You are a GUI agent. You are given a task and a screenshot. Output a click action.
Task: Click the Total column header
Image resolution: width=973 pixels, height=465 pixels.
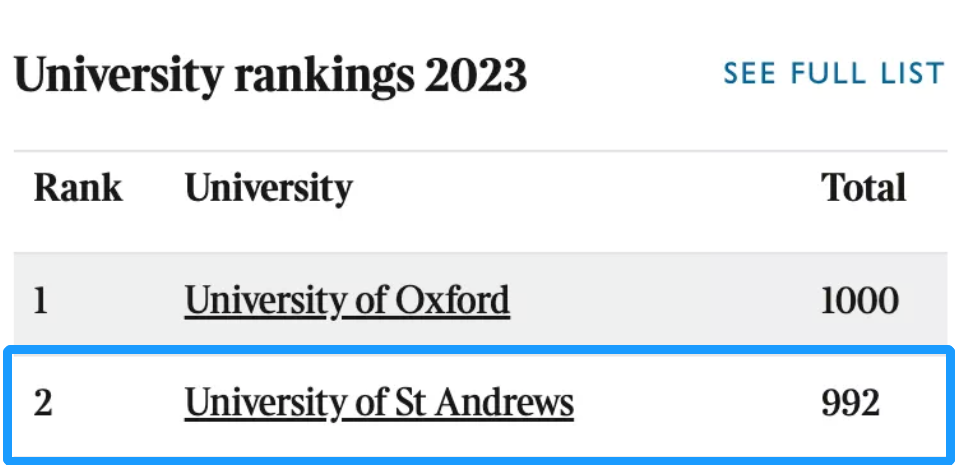(x=863, y=187)
